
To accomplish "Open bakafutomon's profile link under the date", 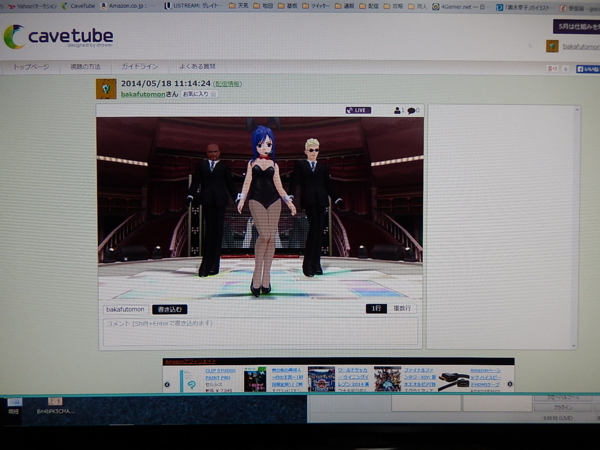I will pos(143,94).
